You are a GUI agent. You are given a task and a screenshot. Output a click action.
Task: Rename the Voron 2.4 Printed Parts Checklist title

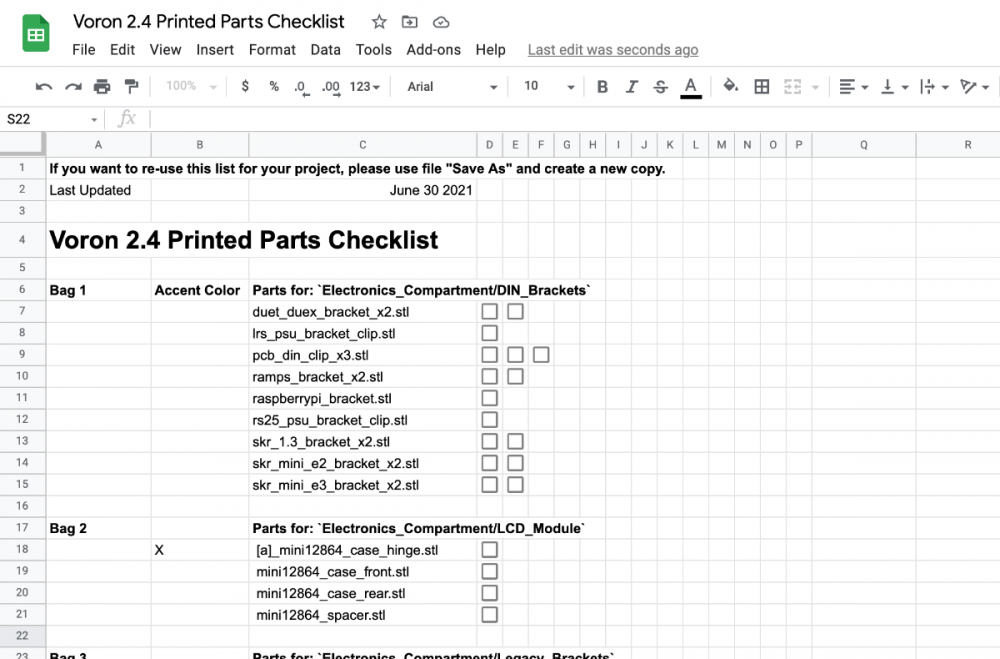tap(209, 22)
